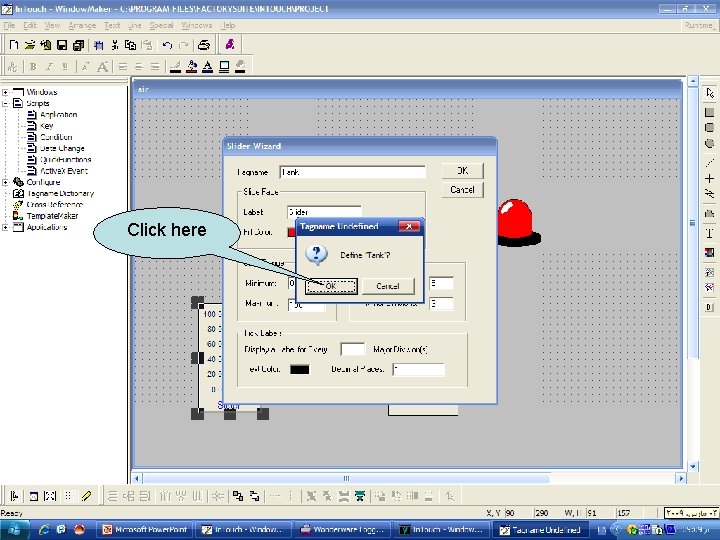Screen dimensions: 720x540
Task: Select TemplateMaker in the tree
Action: tap(52, 216)
